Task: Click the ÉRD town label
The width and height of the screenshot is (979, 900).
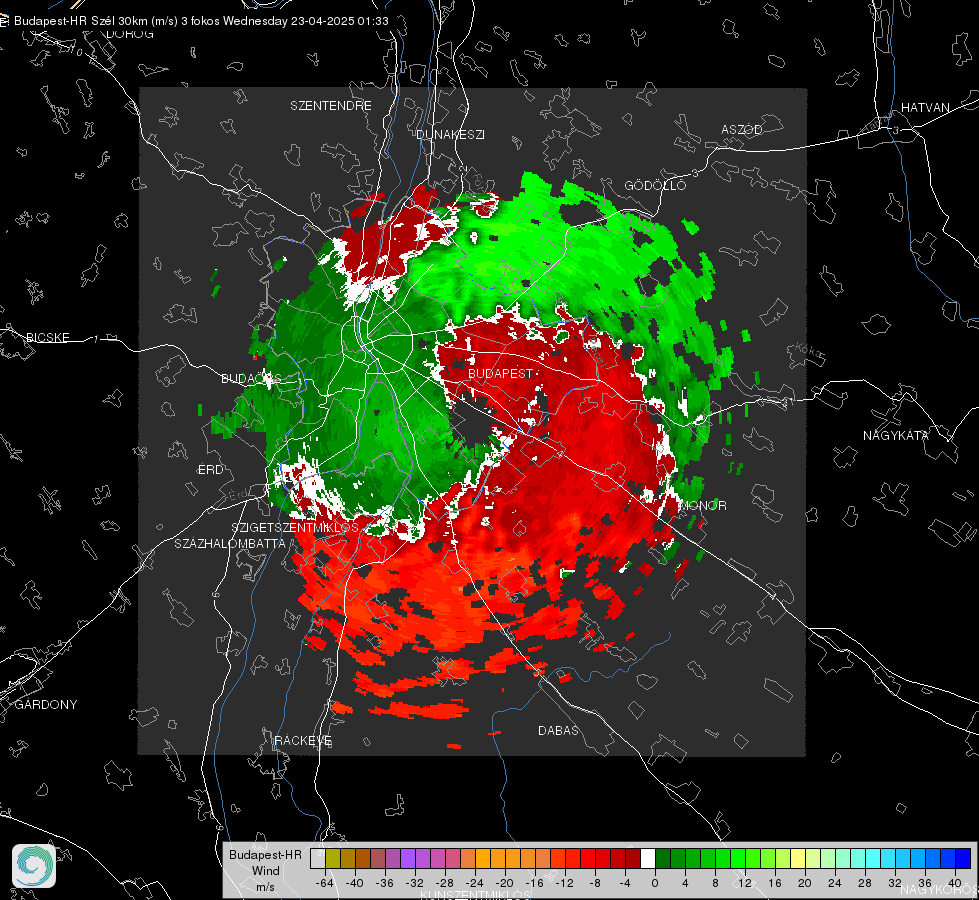Action: [x=210, y=470]
